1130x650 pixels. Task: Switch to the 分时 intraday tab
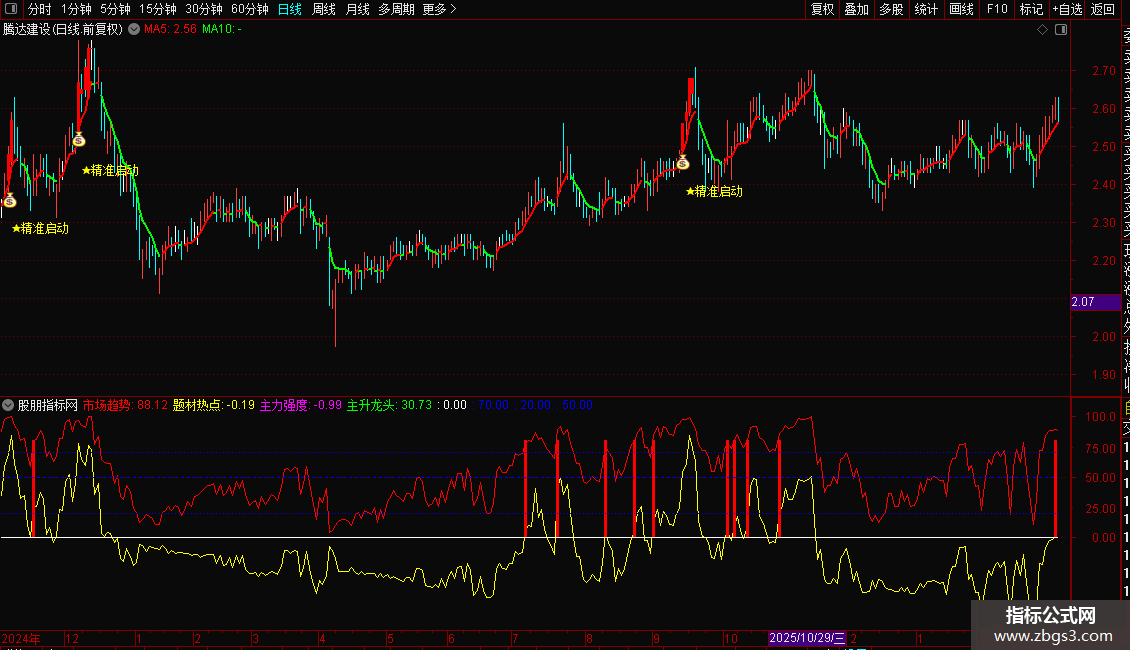coord(40,9)
